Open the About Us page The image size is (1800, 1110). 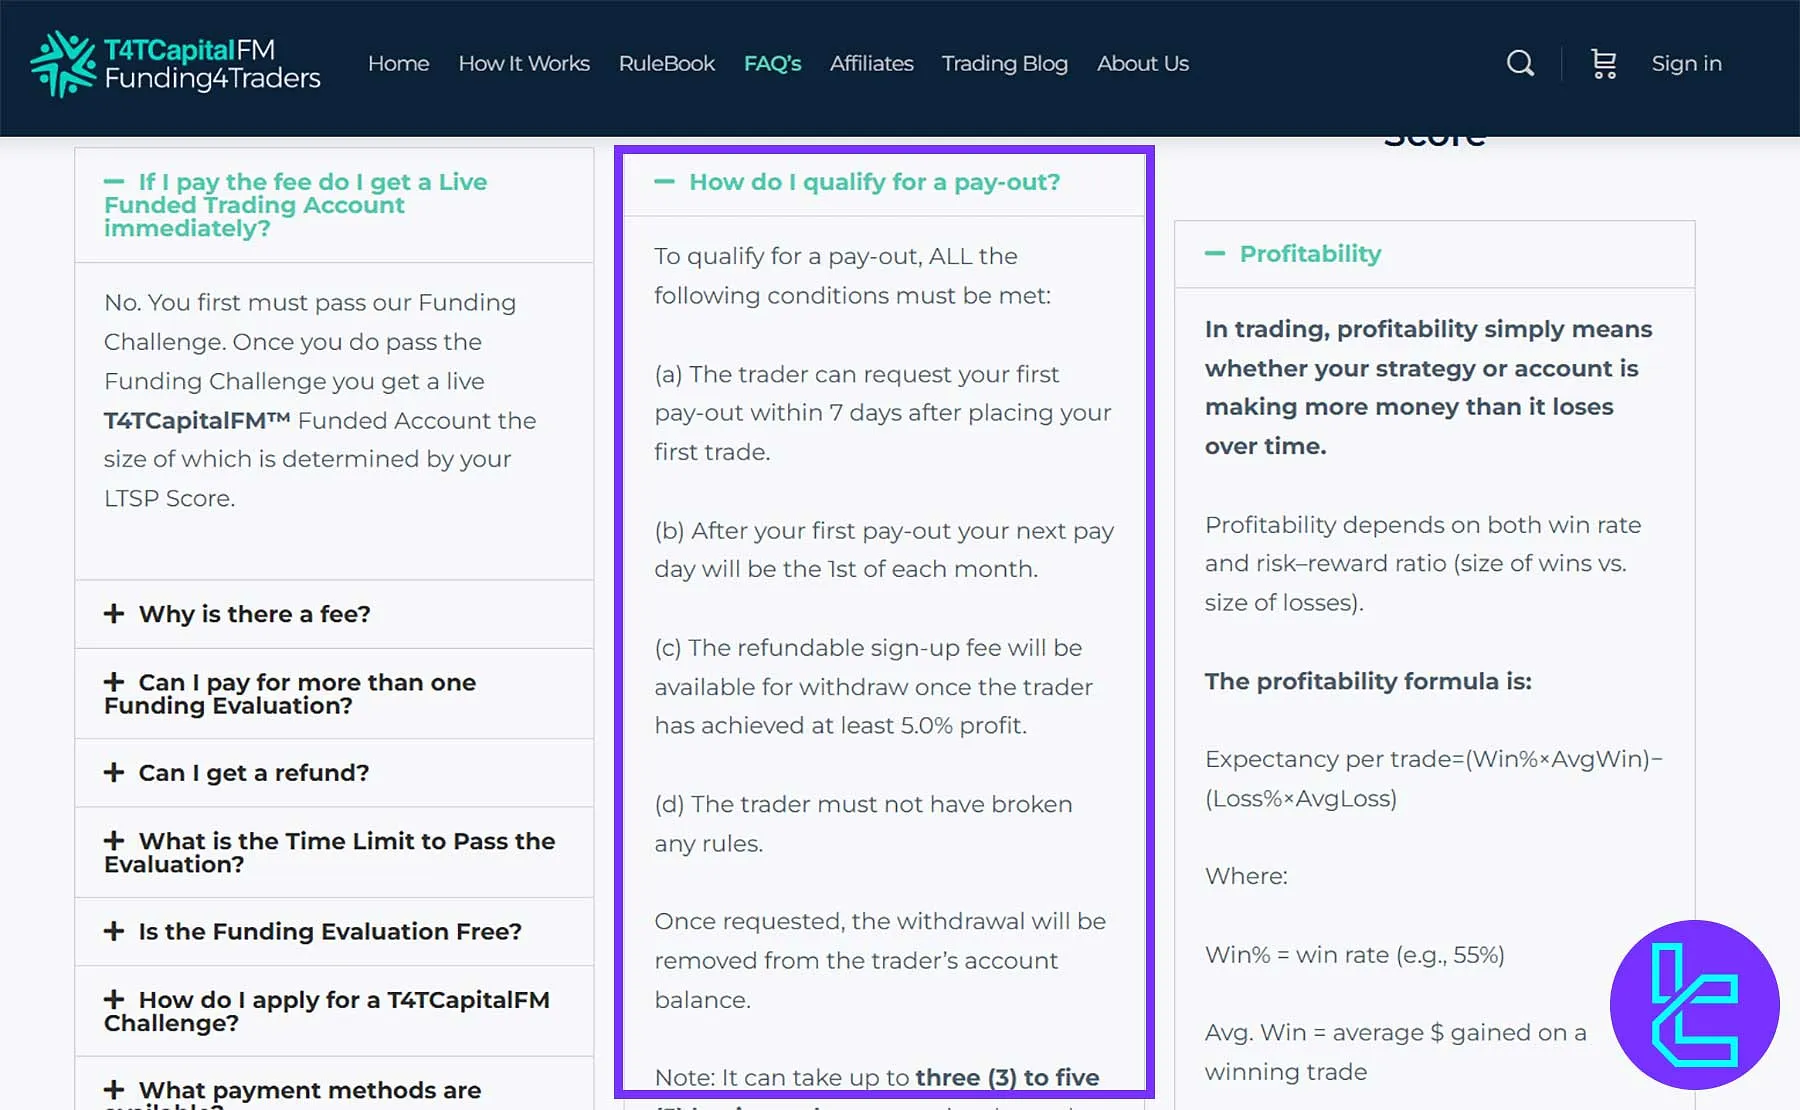coord(1142,63)
